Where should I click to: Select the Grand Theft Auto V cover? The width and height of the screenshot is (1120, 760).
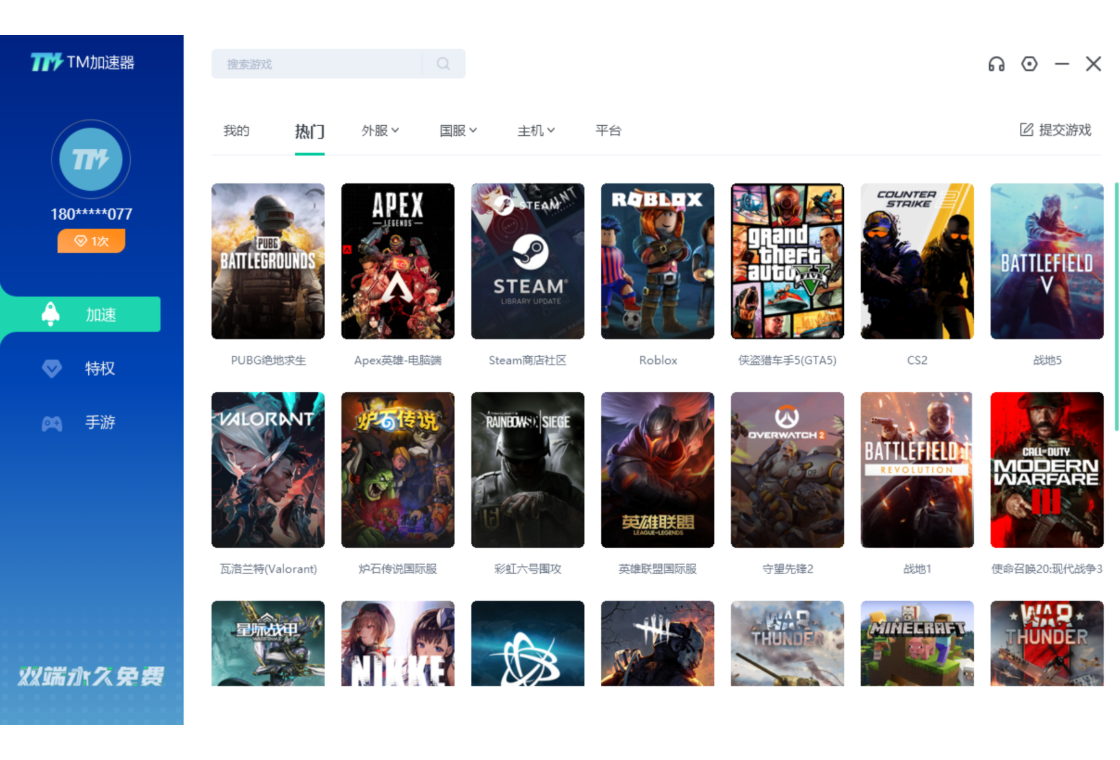(x=787, y=261)
